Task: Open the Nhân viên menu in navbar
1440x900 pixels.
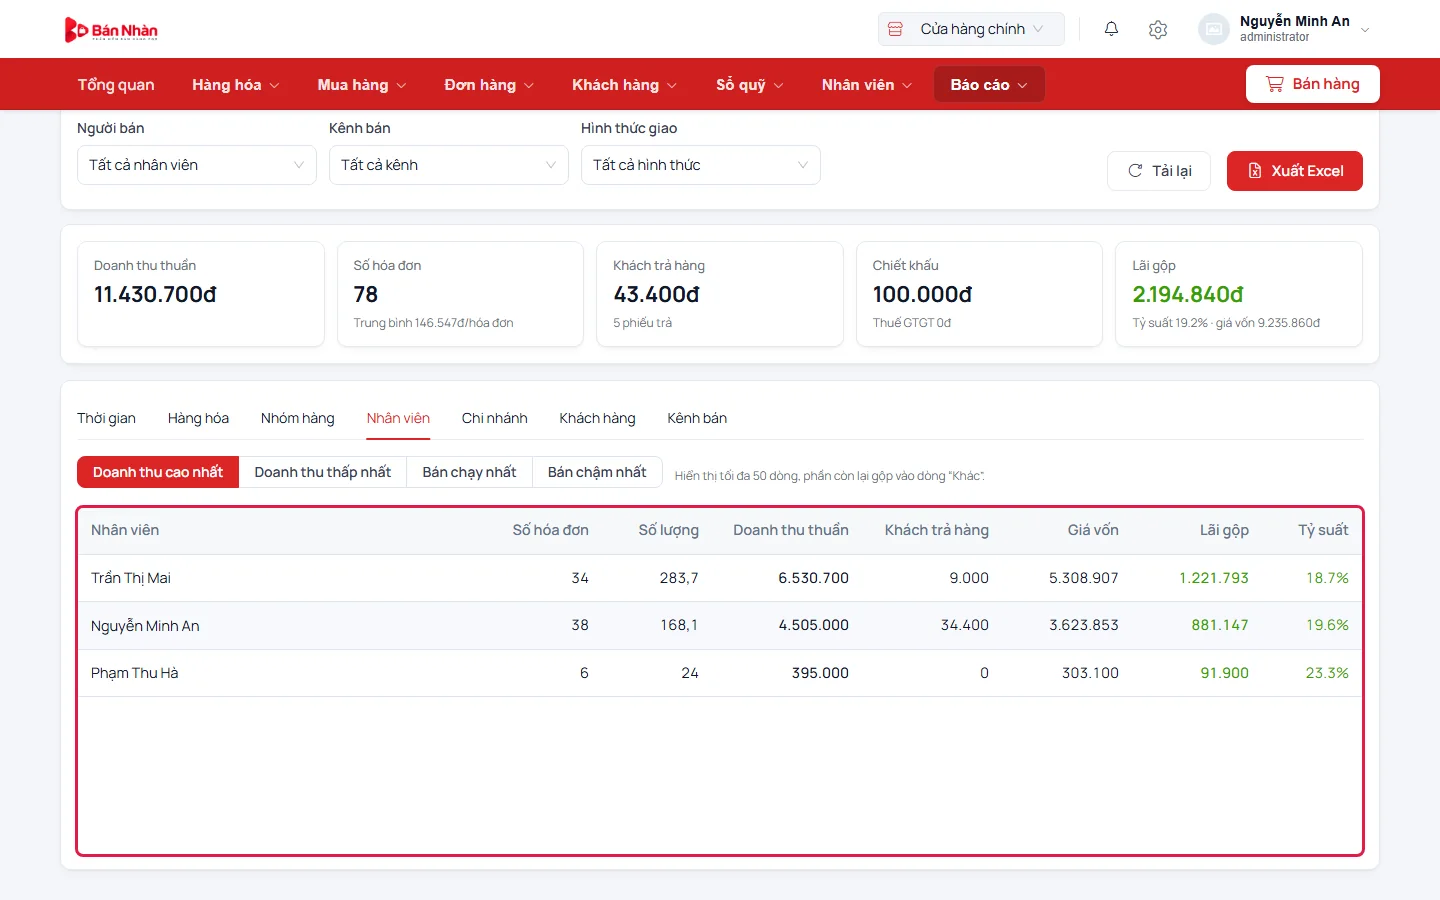Action: click(x=867, y=85)
